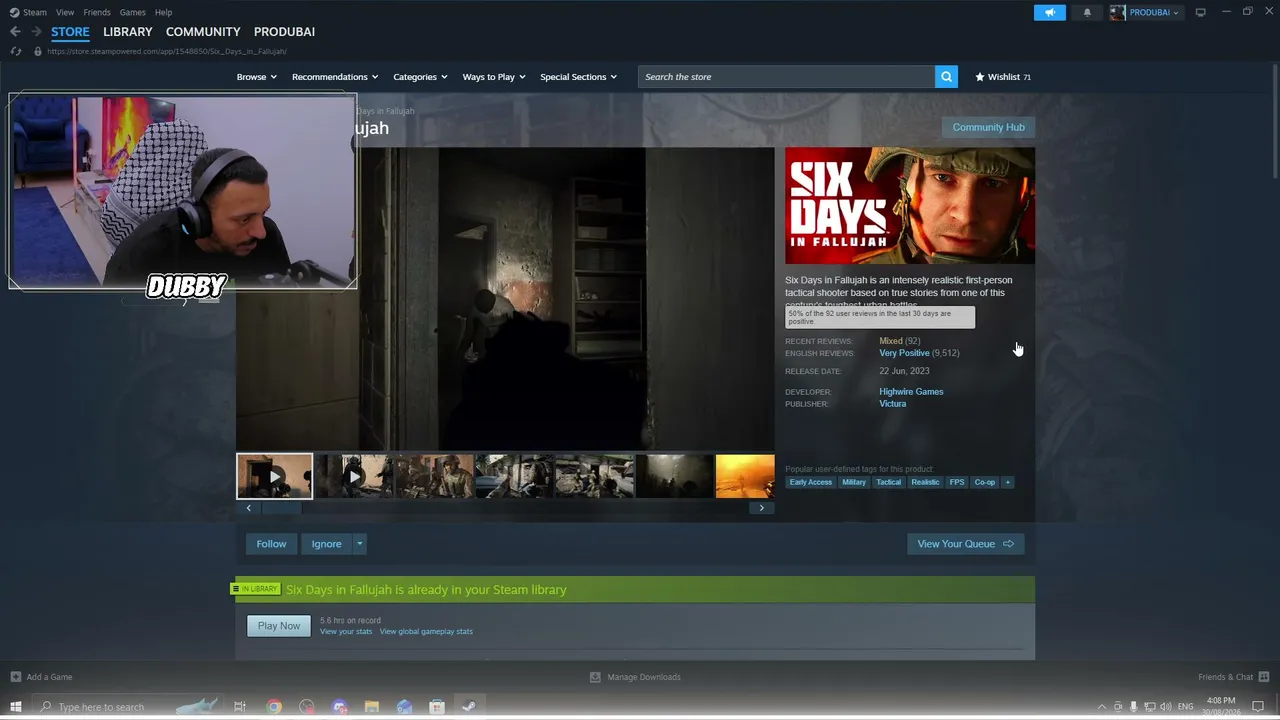This screenshot has height=720, width=1280.
Task: Open the Steam menu
Action: 35,12
